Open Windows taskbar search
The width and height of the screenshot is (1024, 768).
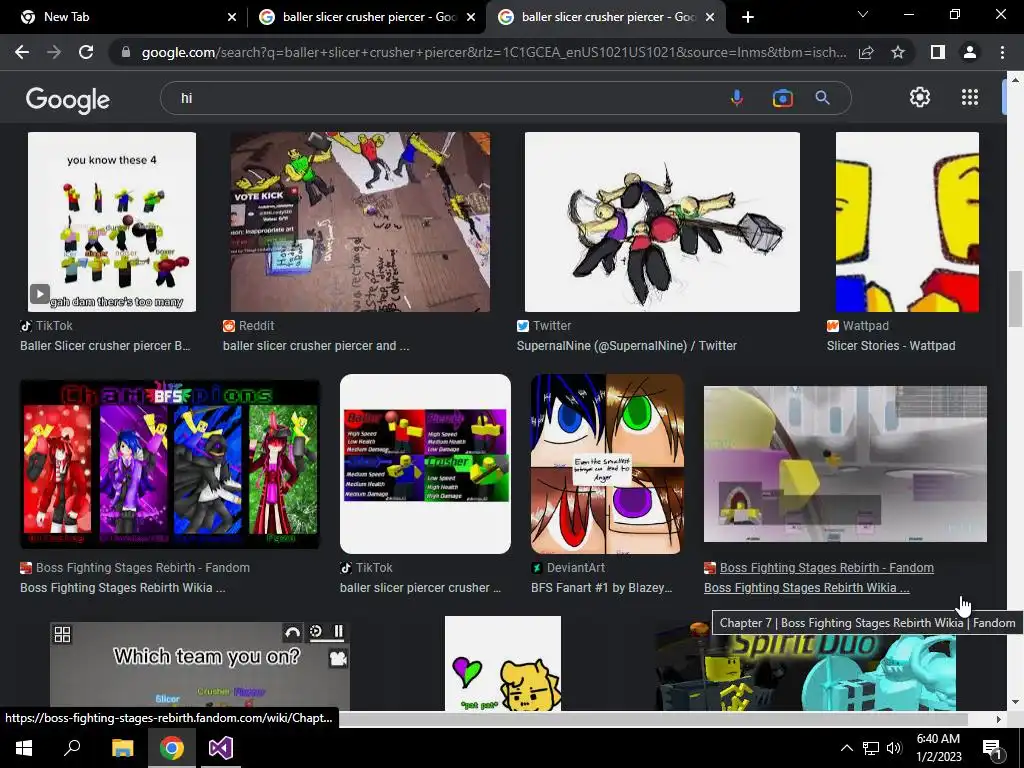[x=72, y=748]
